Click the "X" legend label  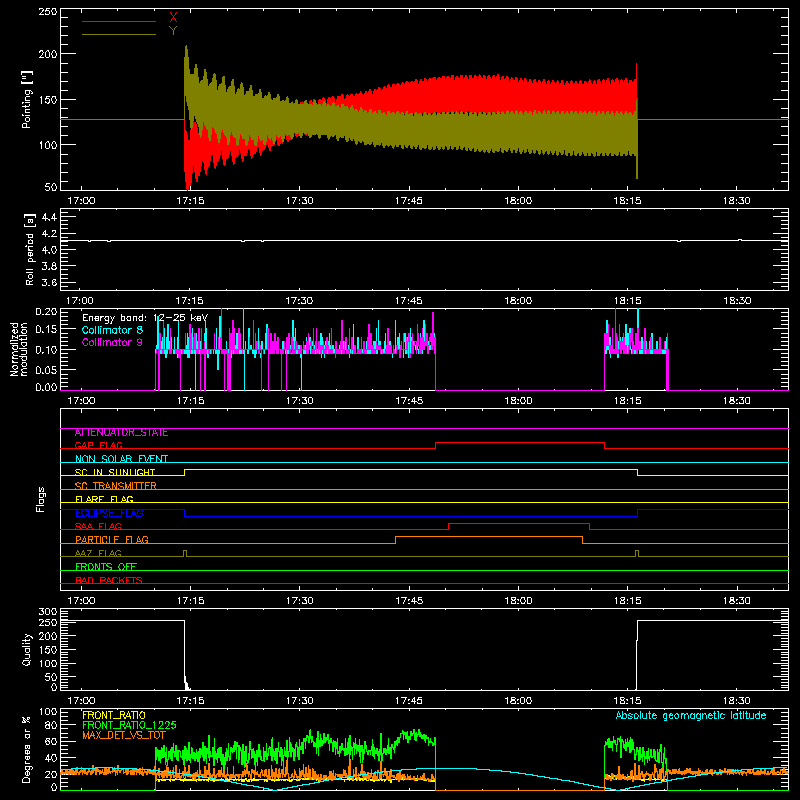[x=173, y=18]
